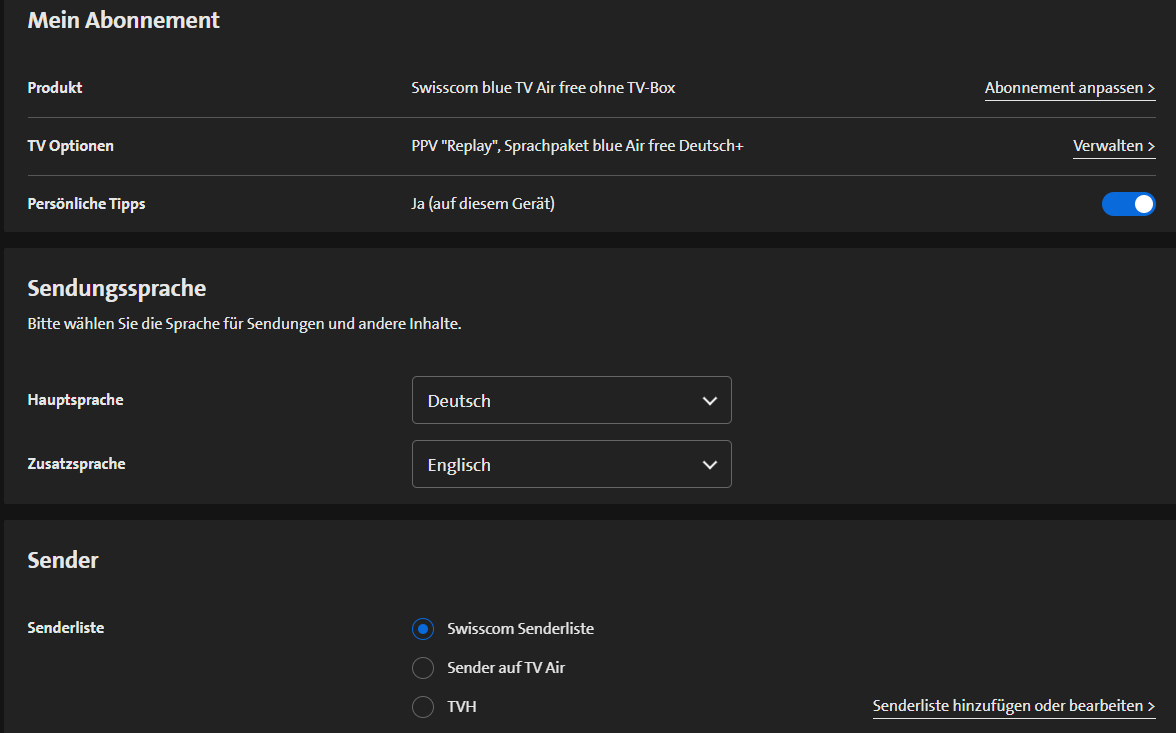Image resolution: width=1176 pixels, height=733 pixels.
Task: Select the TVH radio button
Action: click(x=423, y=707)
